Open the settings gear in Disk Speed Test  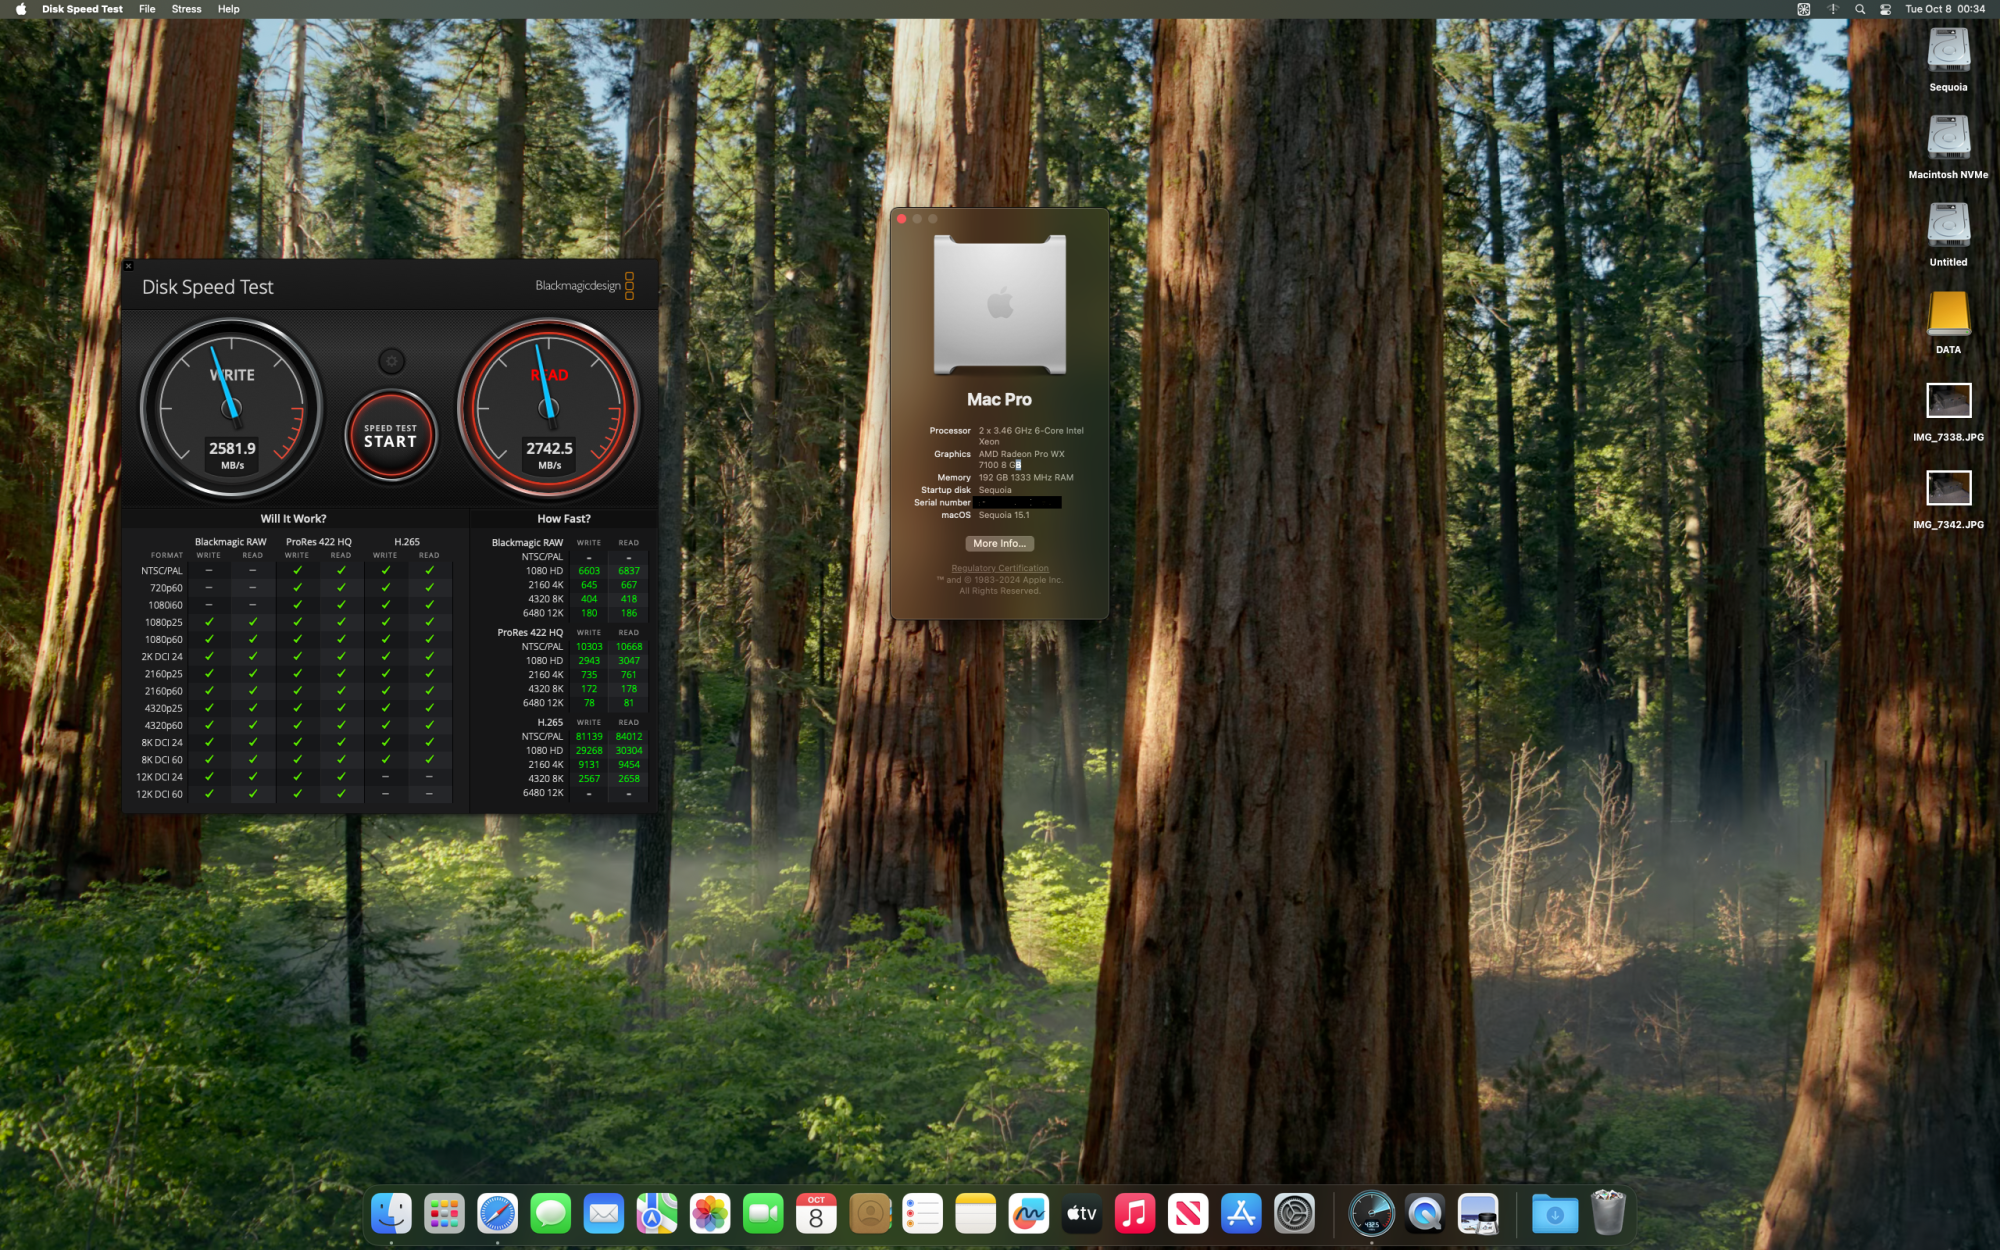click(x=391, y=361)
